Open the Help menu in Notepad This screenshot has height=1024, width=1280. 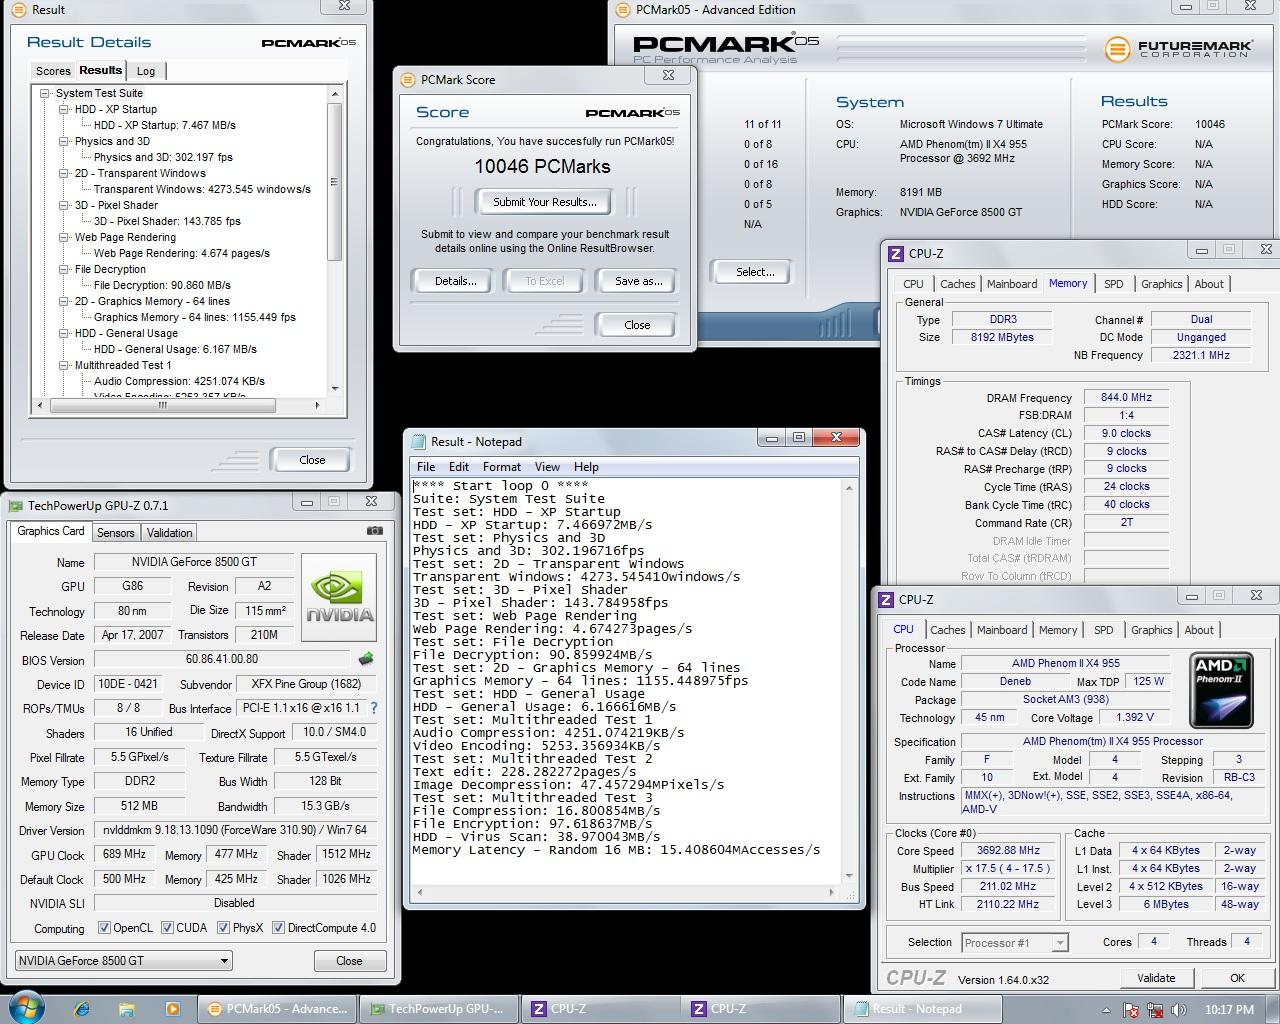[x=586, y=467]
